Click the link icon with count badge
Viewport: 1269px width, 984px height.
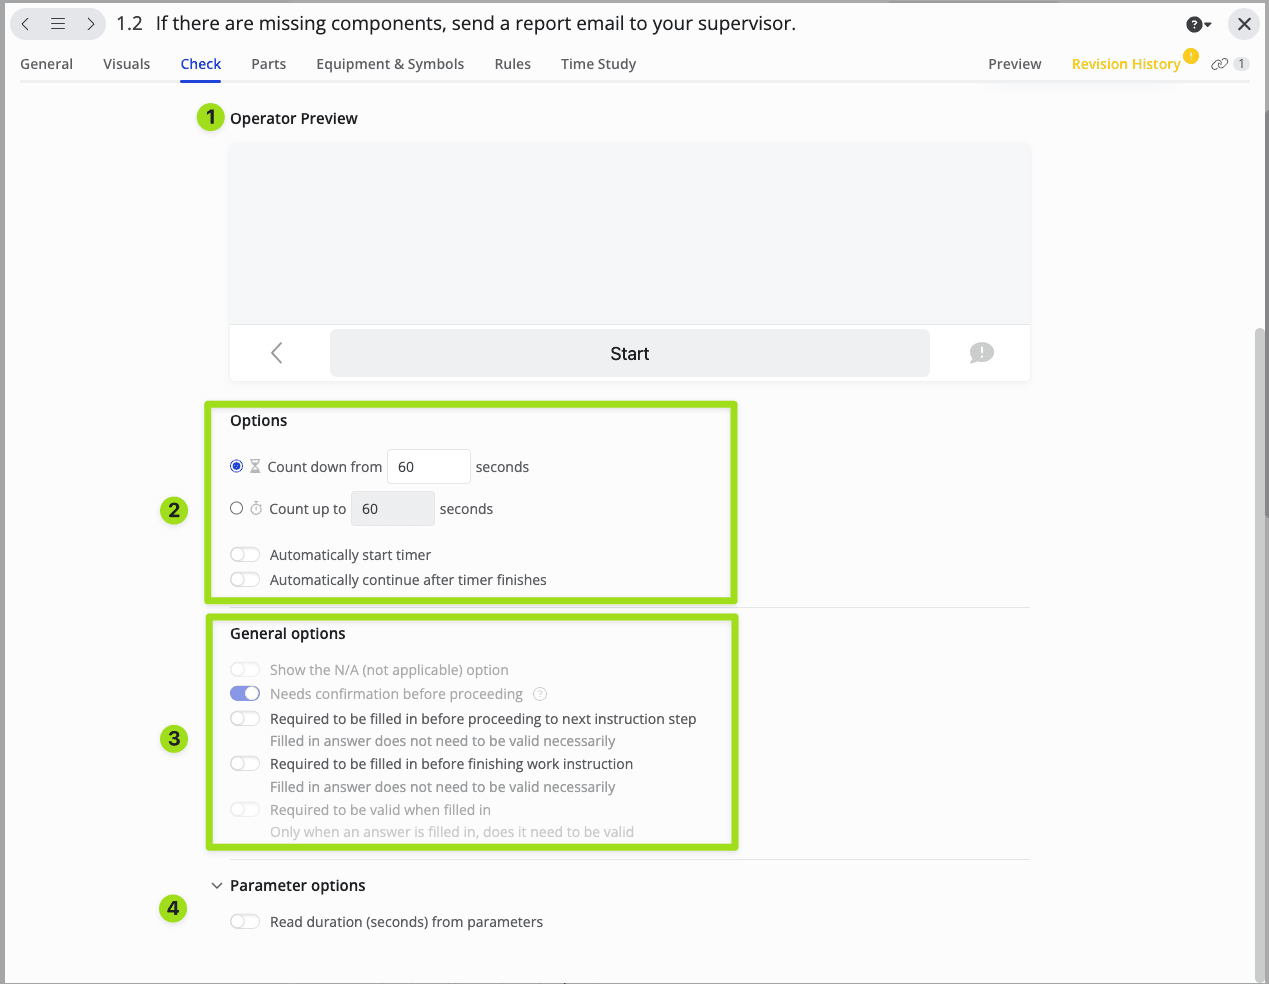tap(1229, 64)
